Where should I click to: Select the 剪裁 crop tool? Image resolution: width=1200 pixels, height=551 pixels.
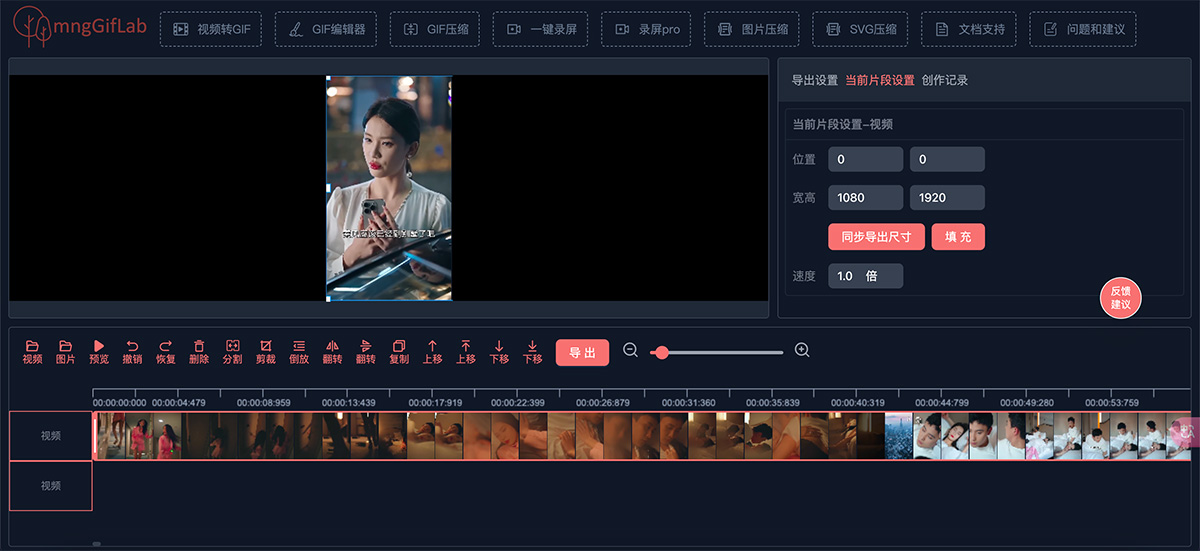pyautogui.click(x=265, y=346)
